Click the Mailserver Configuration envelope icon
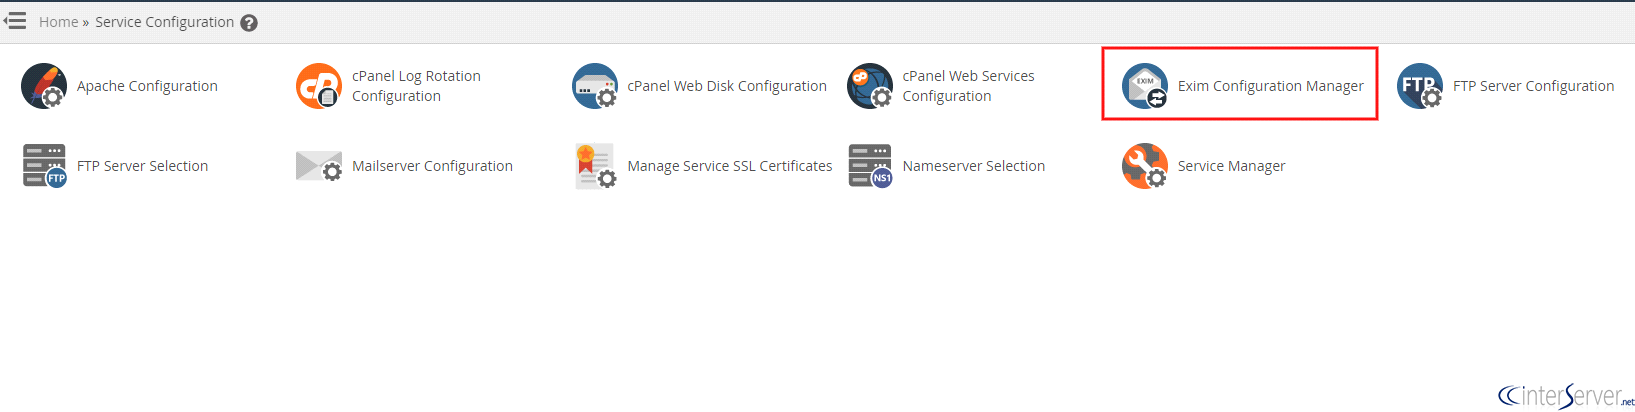The image size is (1635, 412). pos(319,166)
